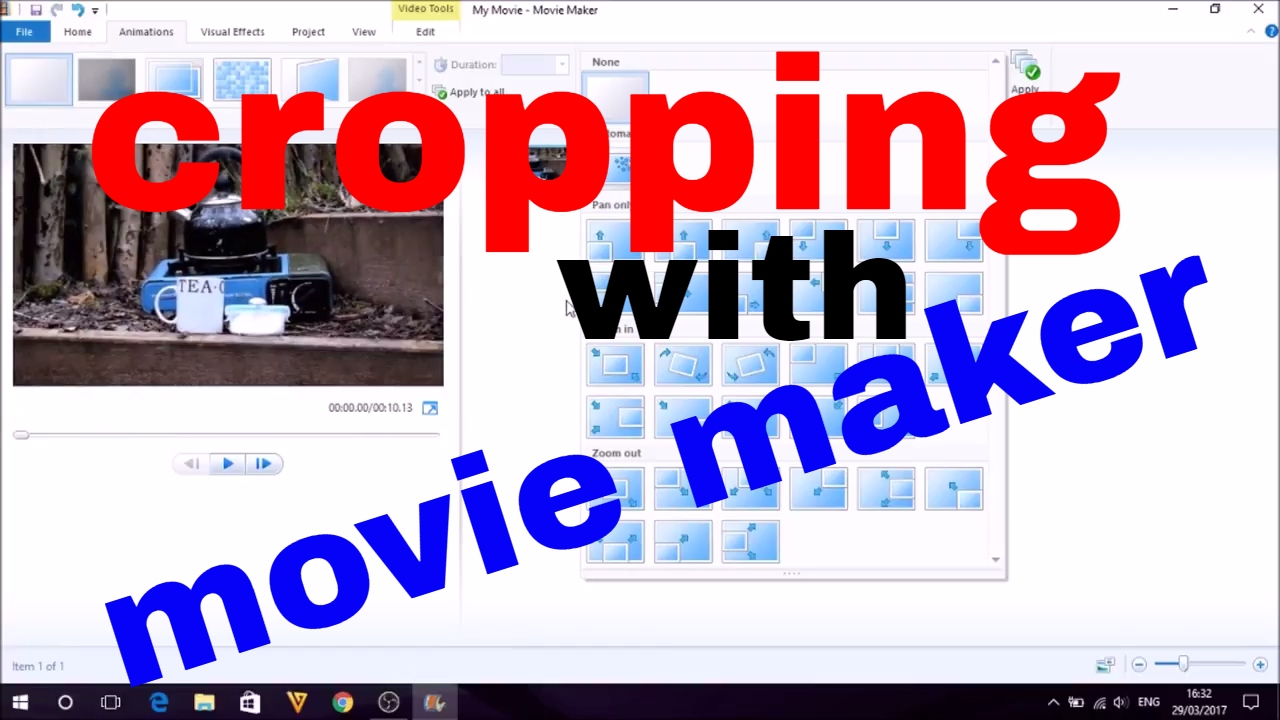
Task: Apply the blue overlapping-frames transition
Action: click(x=175, y=81)
